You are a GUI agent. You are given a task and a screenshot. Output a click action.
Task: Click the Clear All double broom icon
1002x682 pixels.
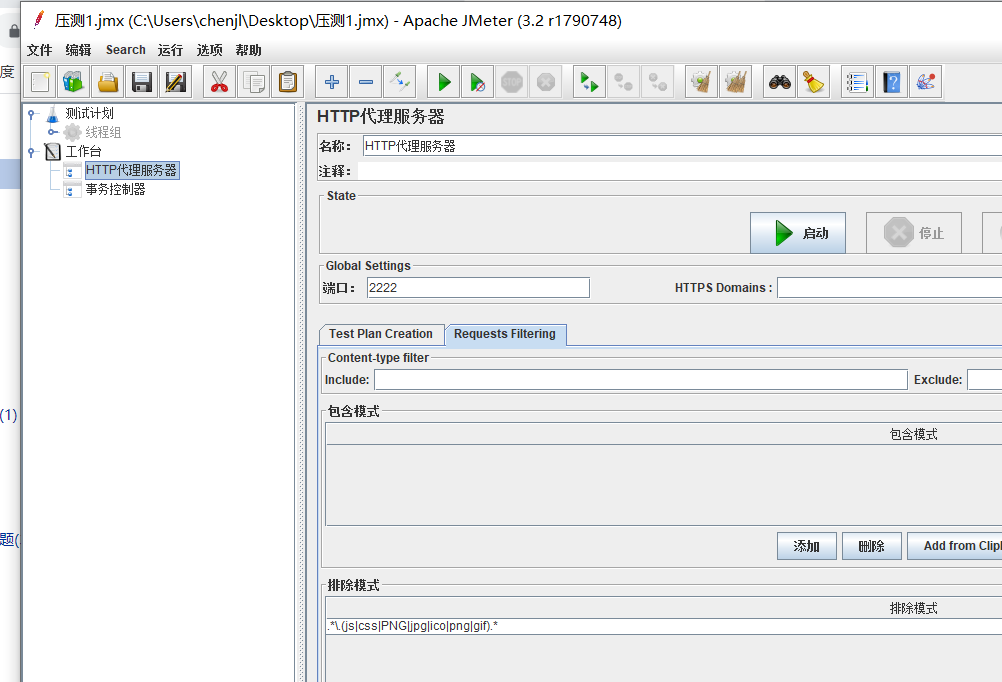pyautogui.click(x=736, y=82)
